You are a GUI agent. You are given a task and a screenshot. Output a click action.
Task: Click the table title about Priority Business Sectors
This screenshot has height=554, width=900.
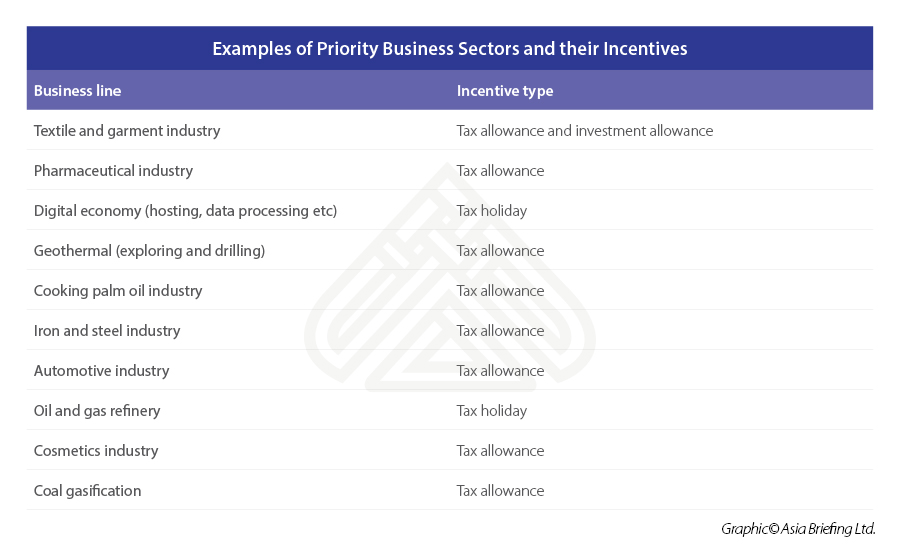pyautogui.click(x=449, y=48)
